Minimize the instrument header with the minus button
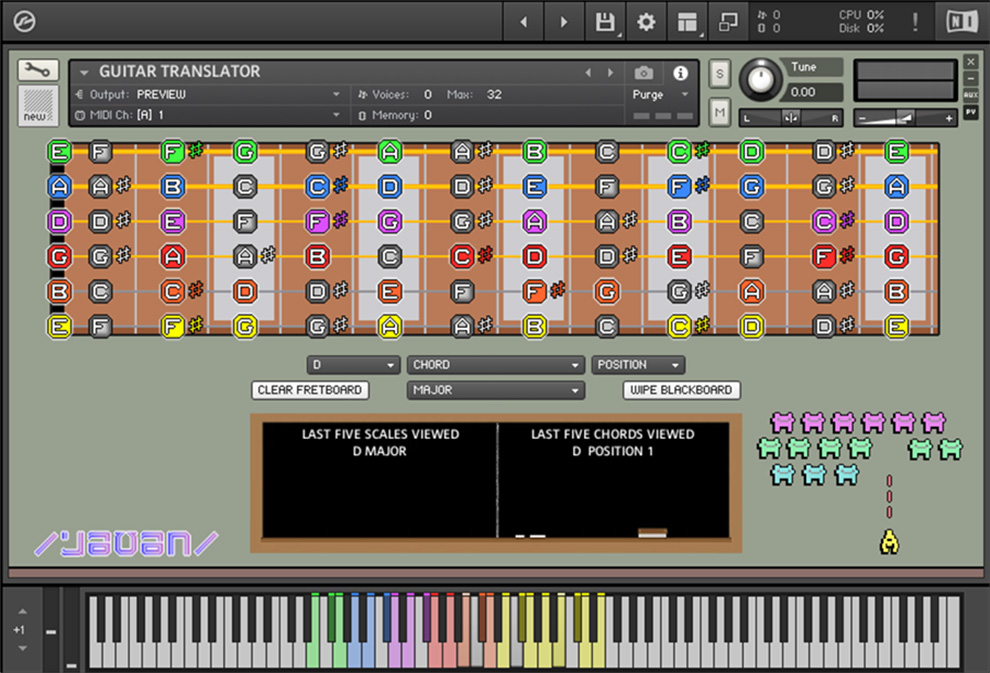This screenshot has height=673, width=990. pyautogui.click(x=970, y=78)
